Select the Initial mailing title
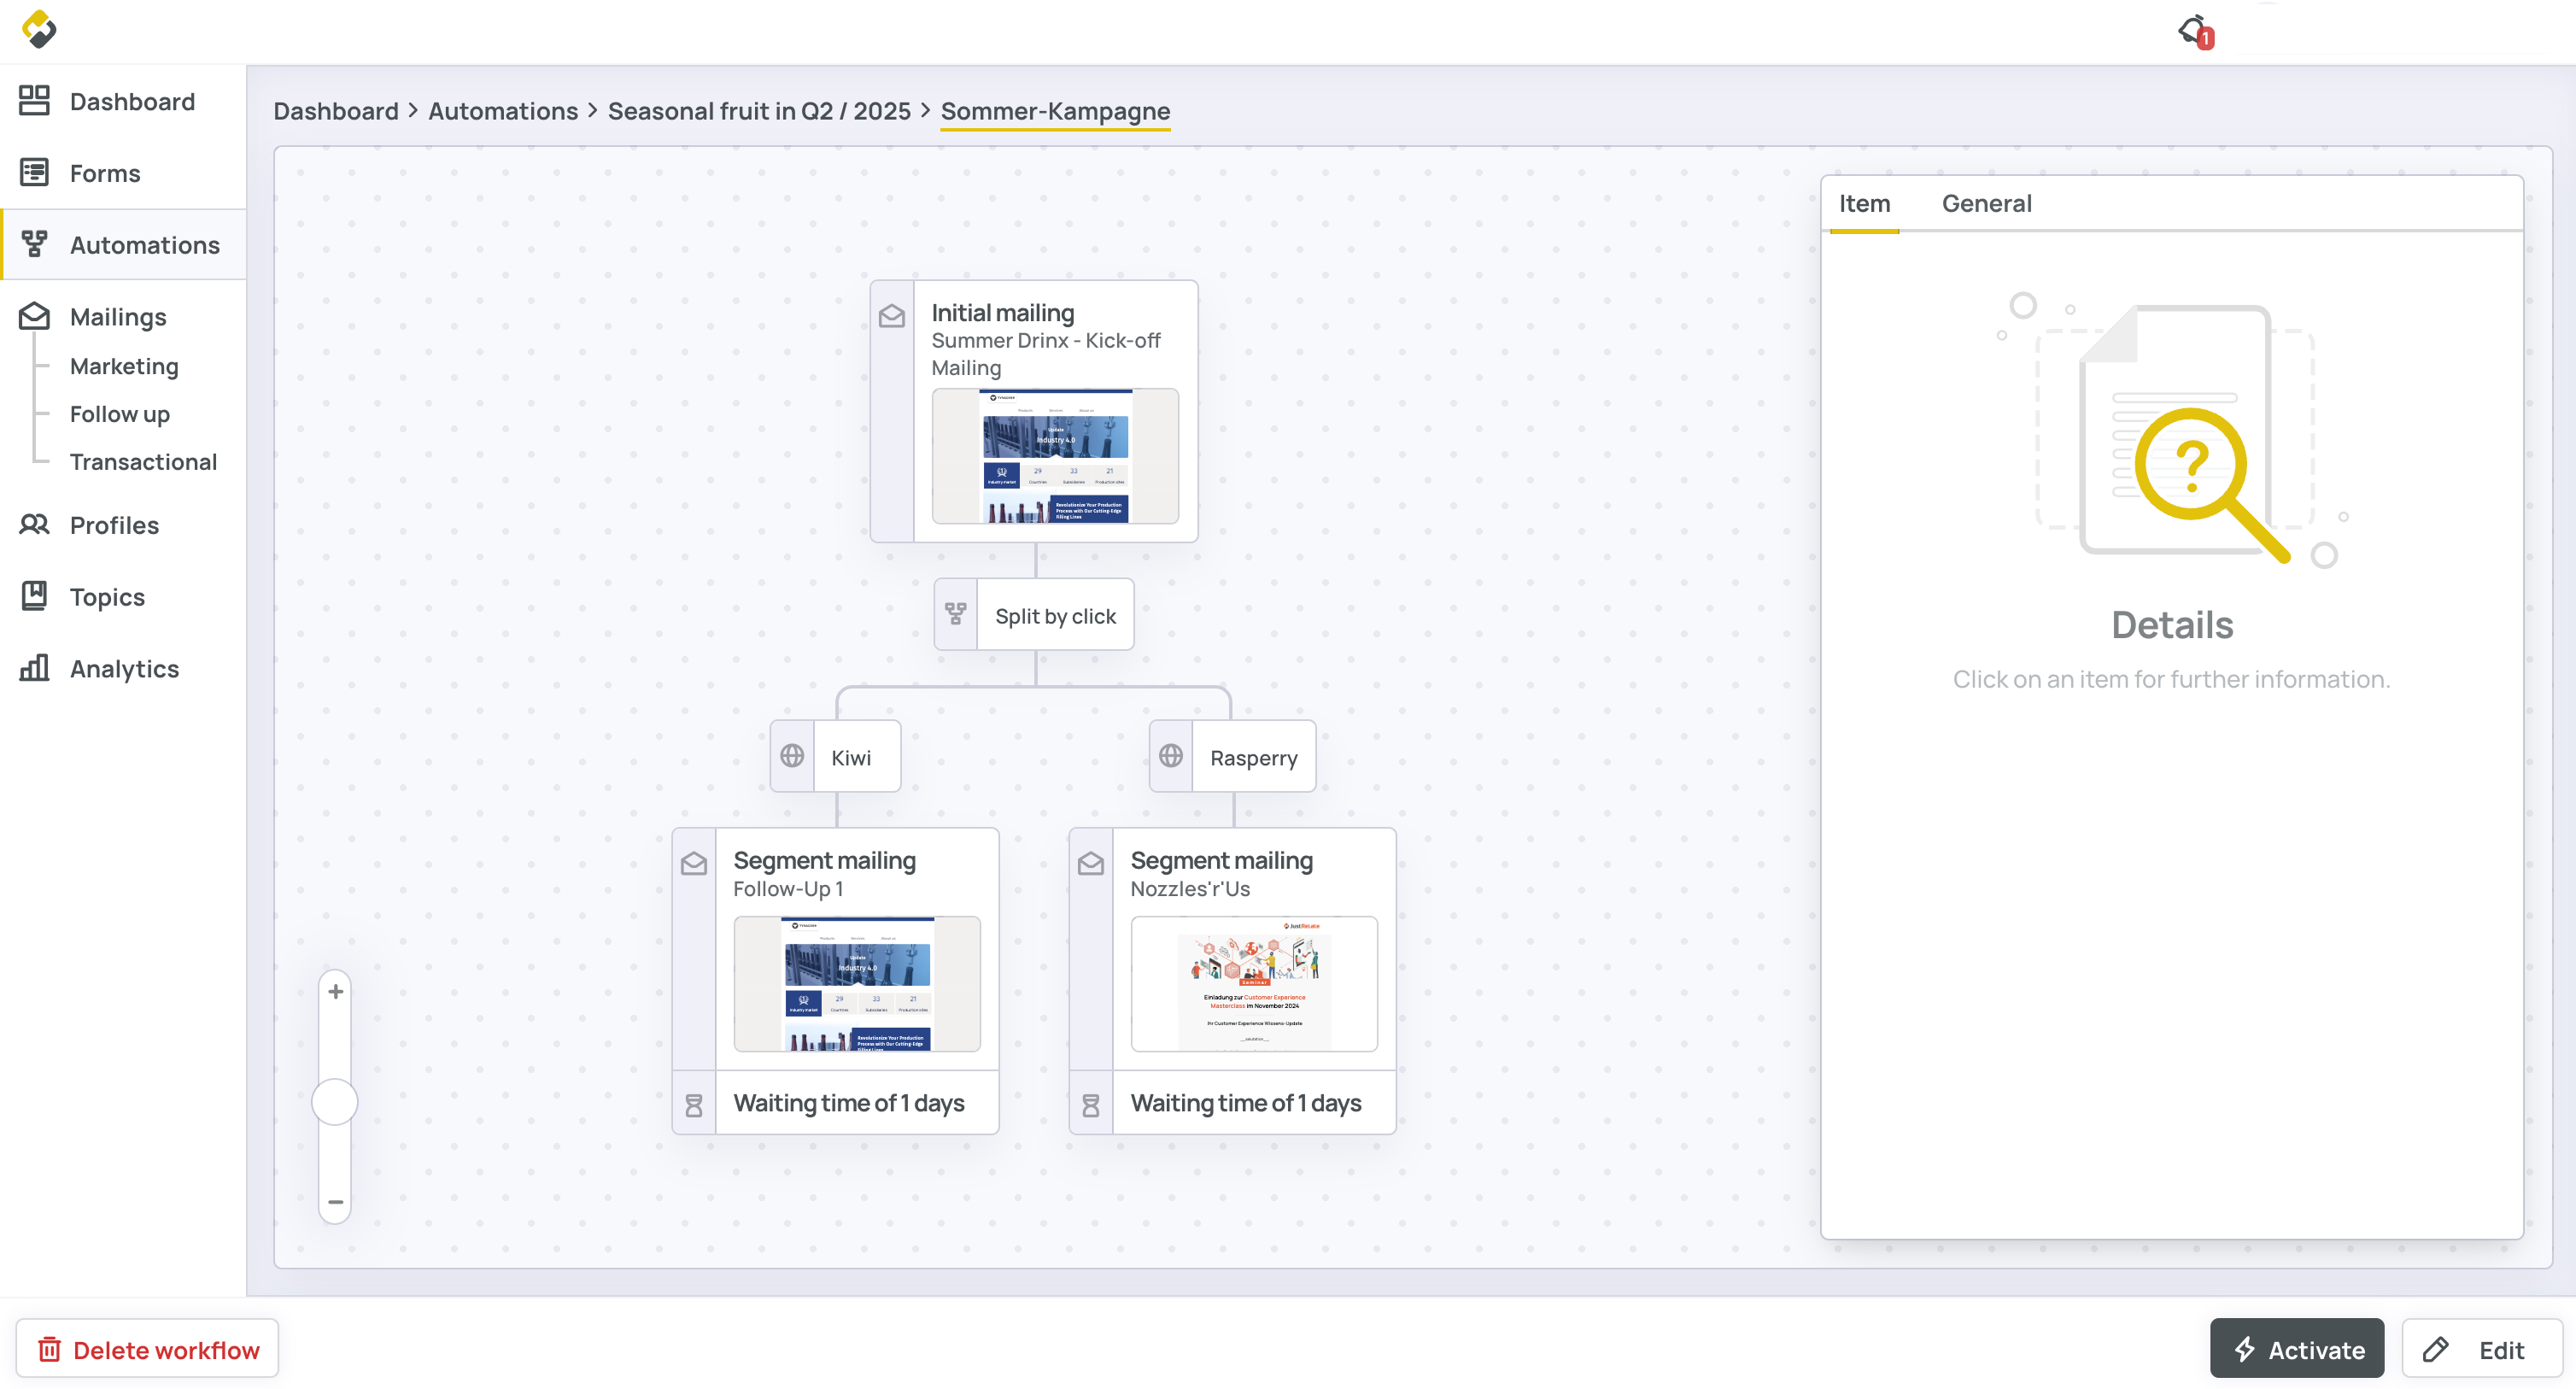 (1002, 313)
